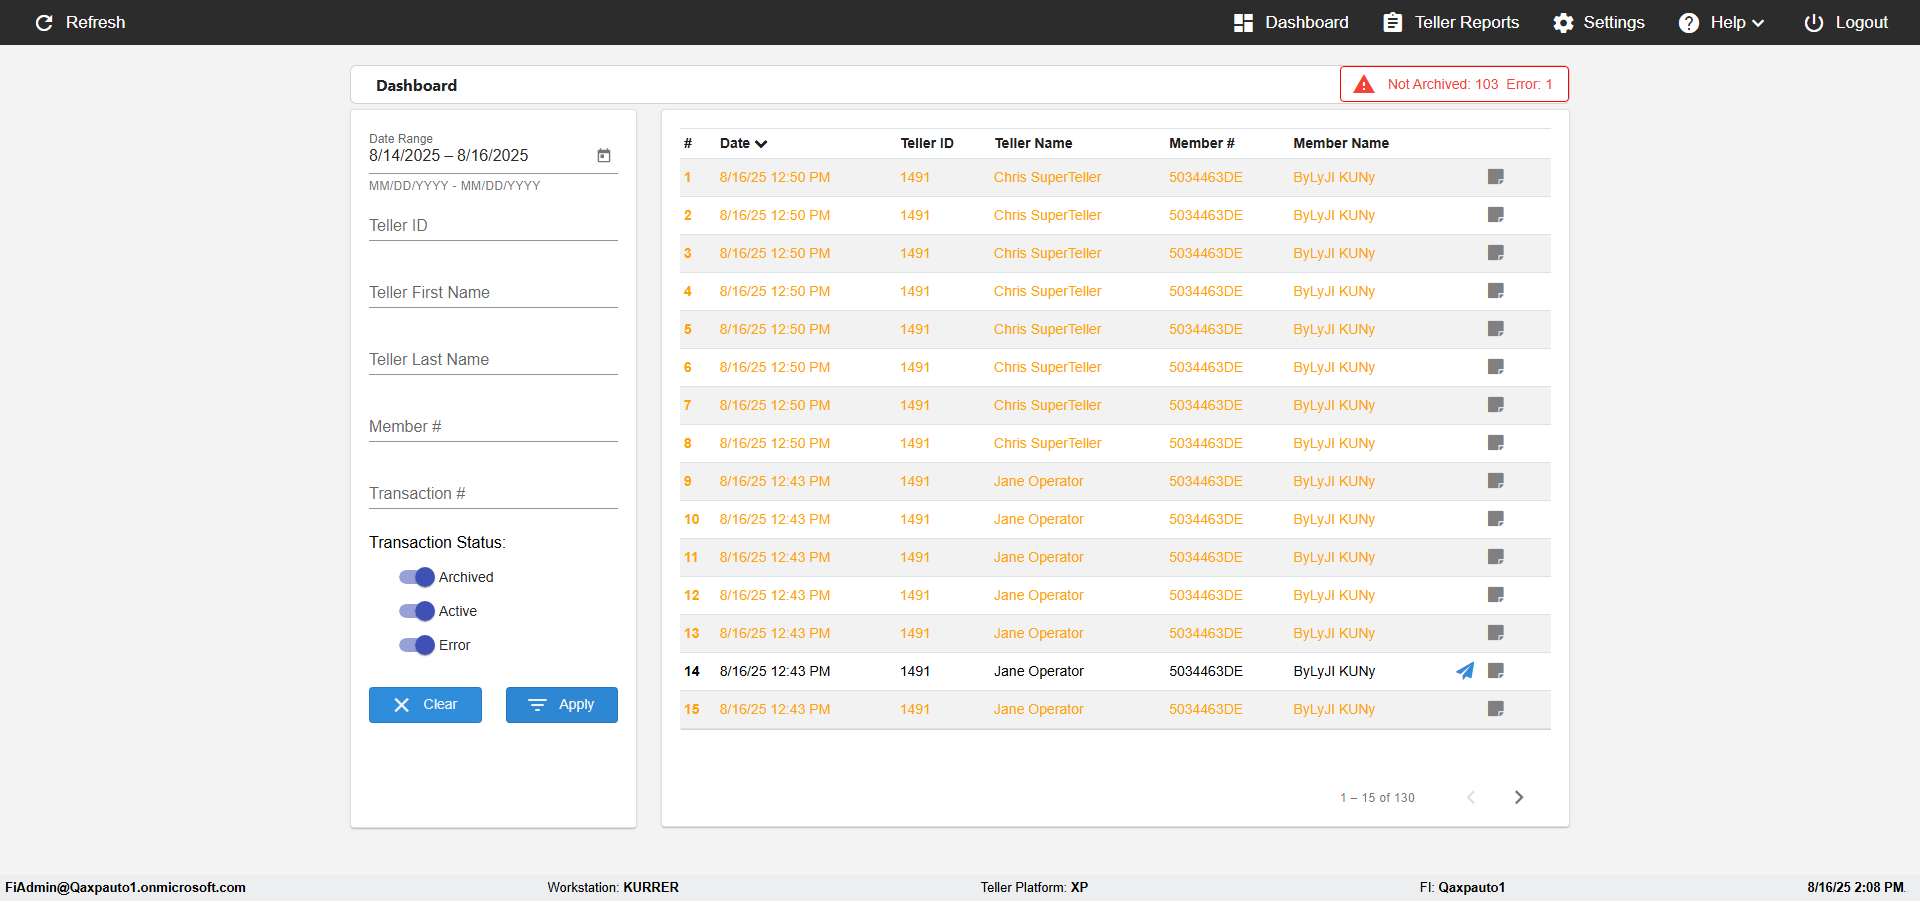Turn off the Error status toggle

pos(417,645)
